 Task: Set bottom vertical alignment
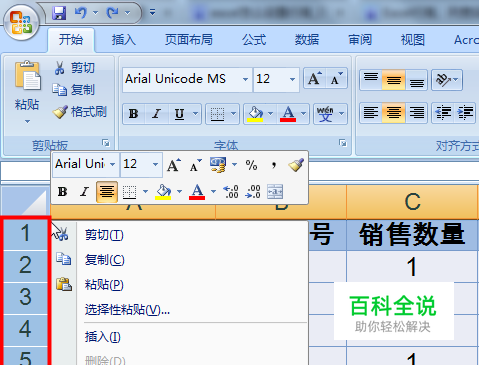416,80
